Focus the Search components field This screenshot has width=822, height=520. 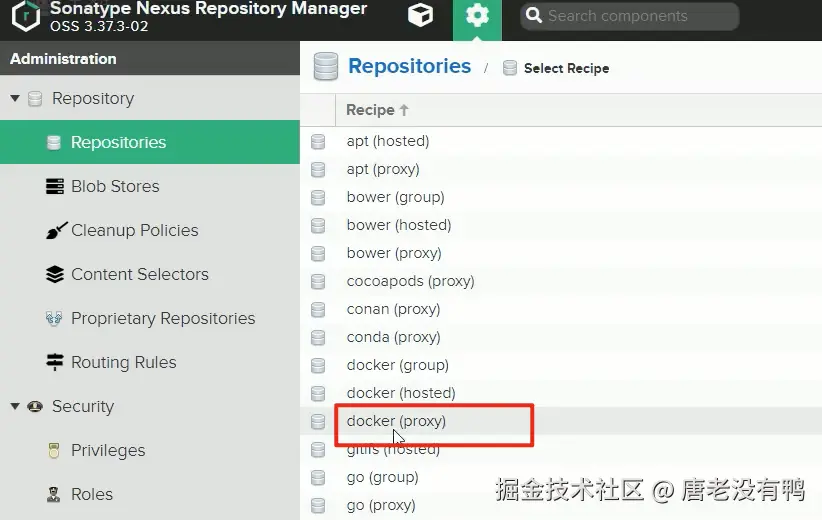click(x=630, y=16)
